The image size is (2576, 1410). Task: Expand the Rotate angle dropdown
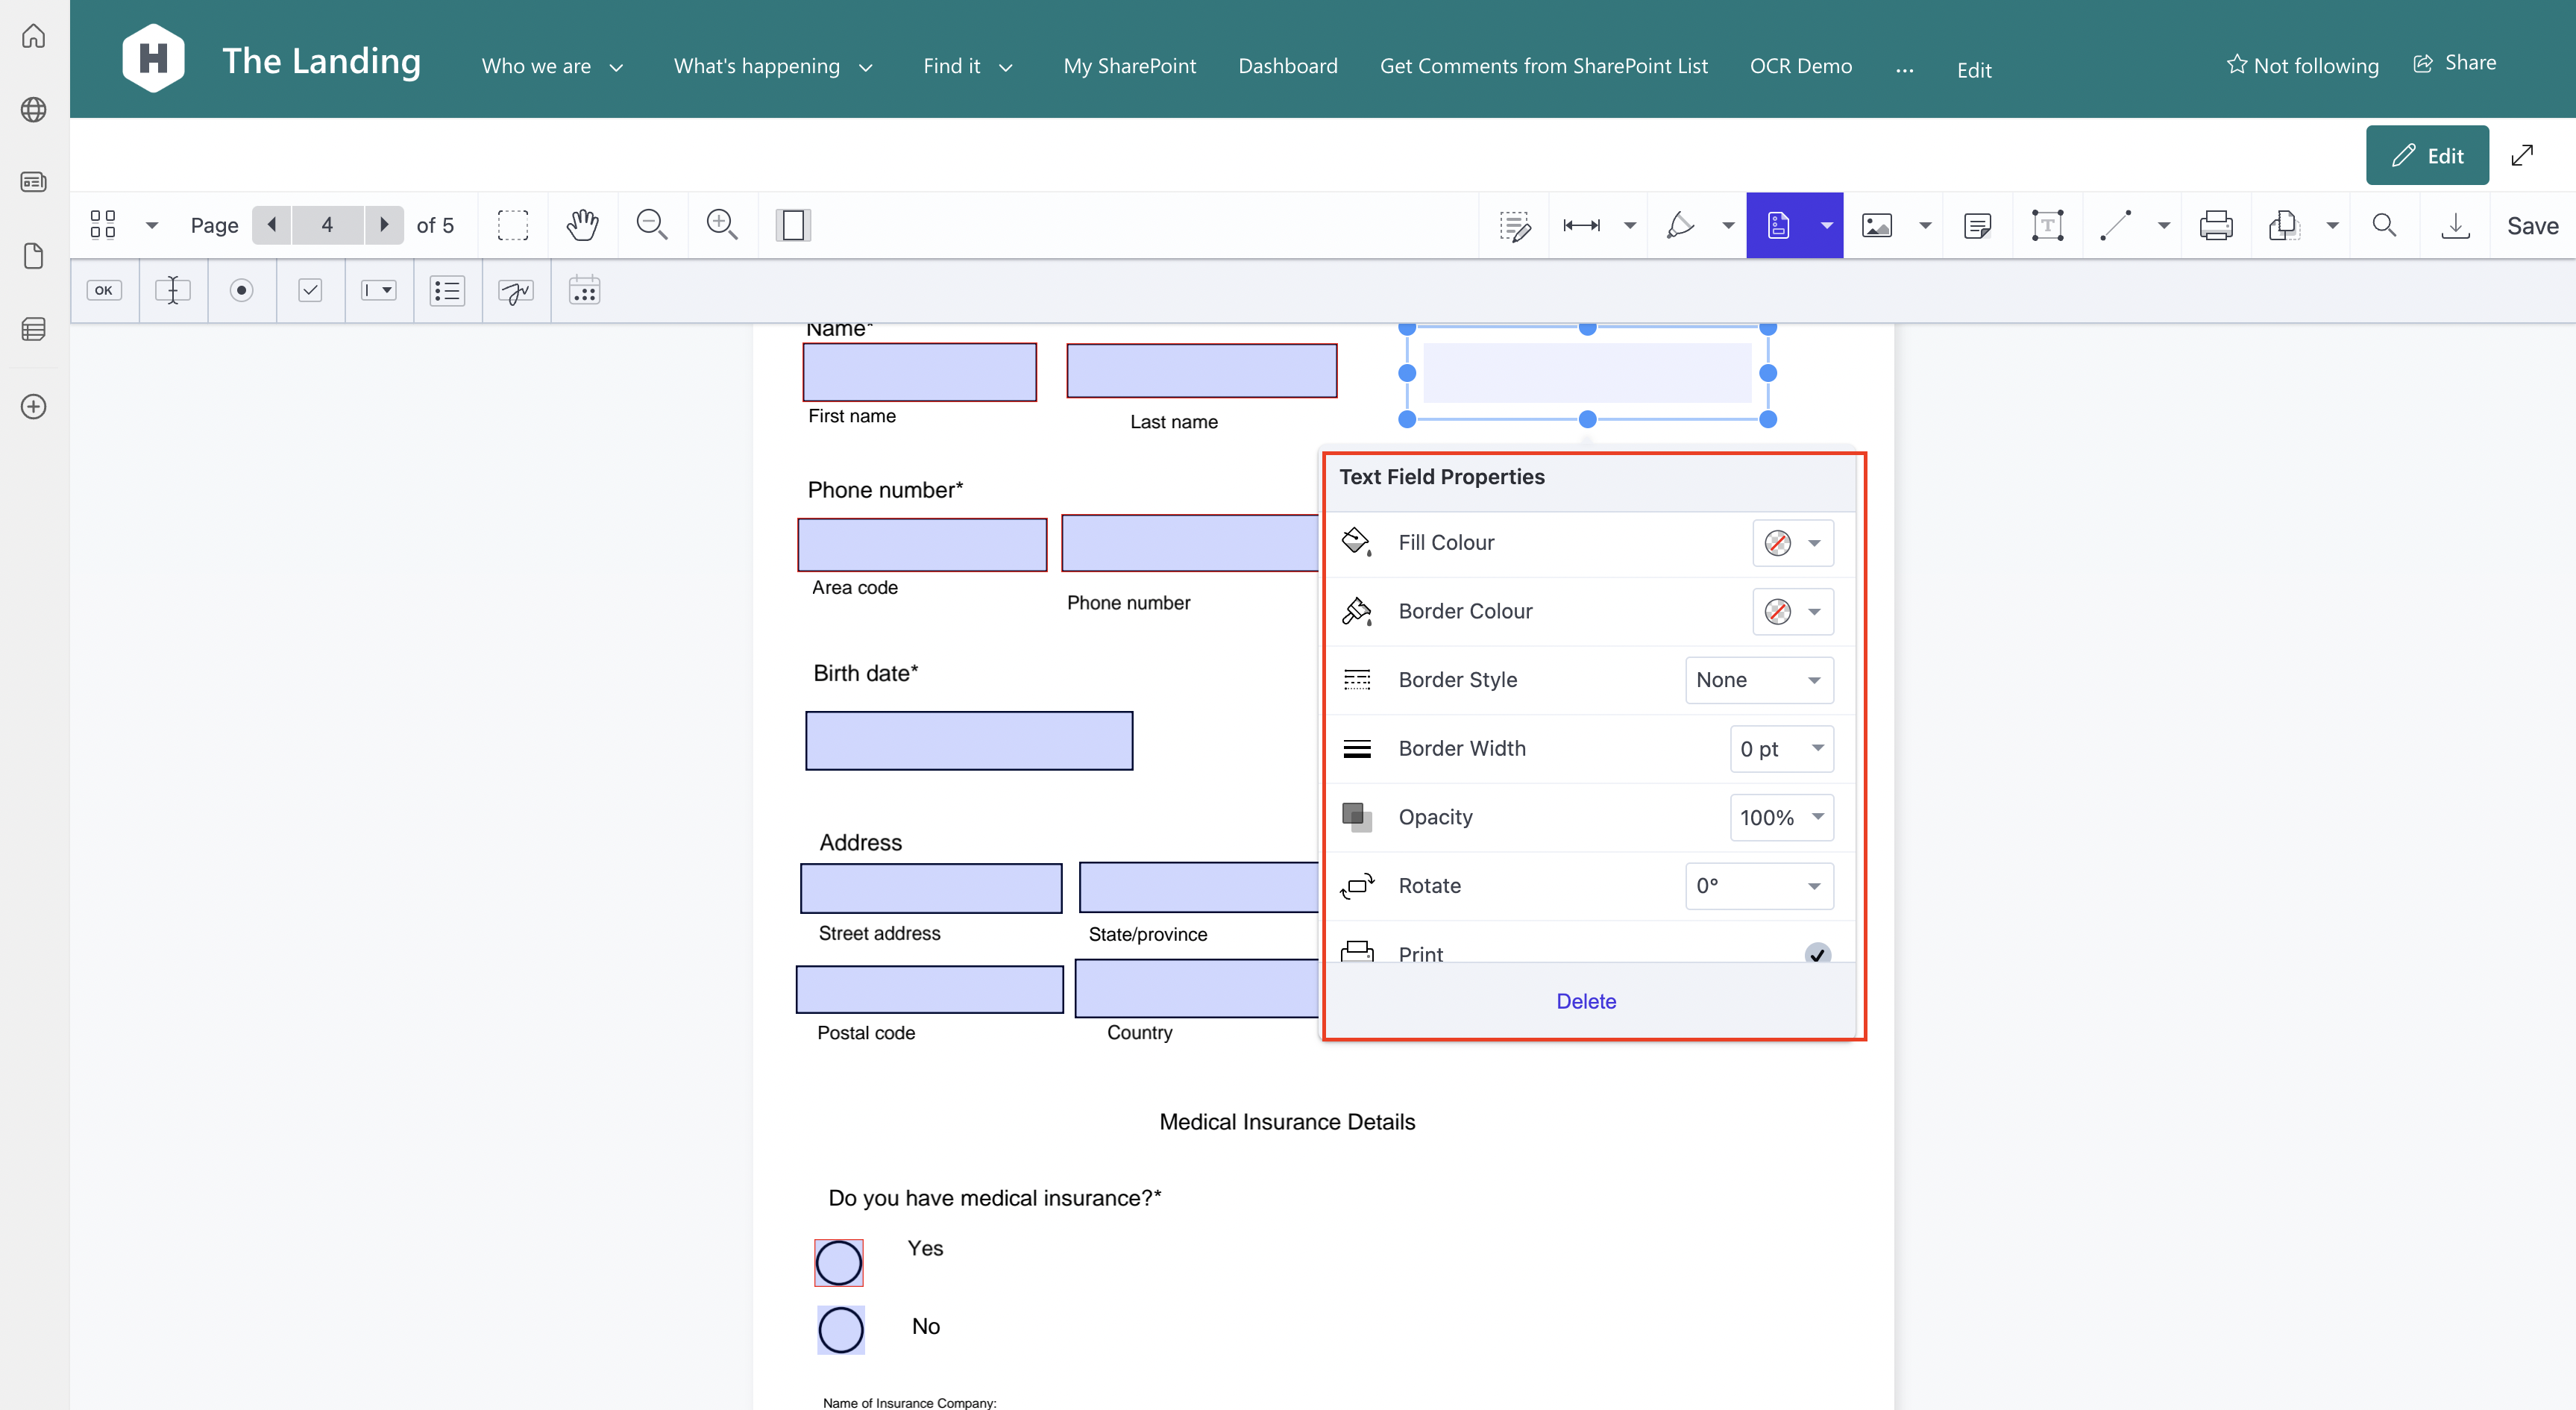[x=1758, y=886]
